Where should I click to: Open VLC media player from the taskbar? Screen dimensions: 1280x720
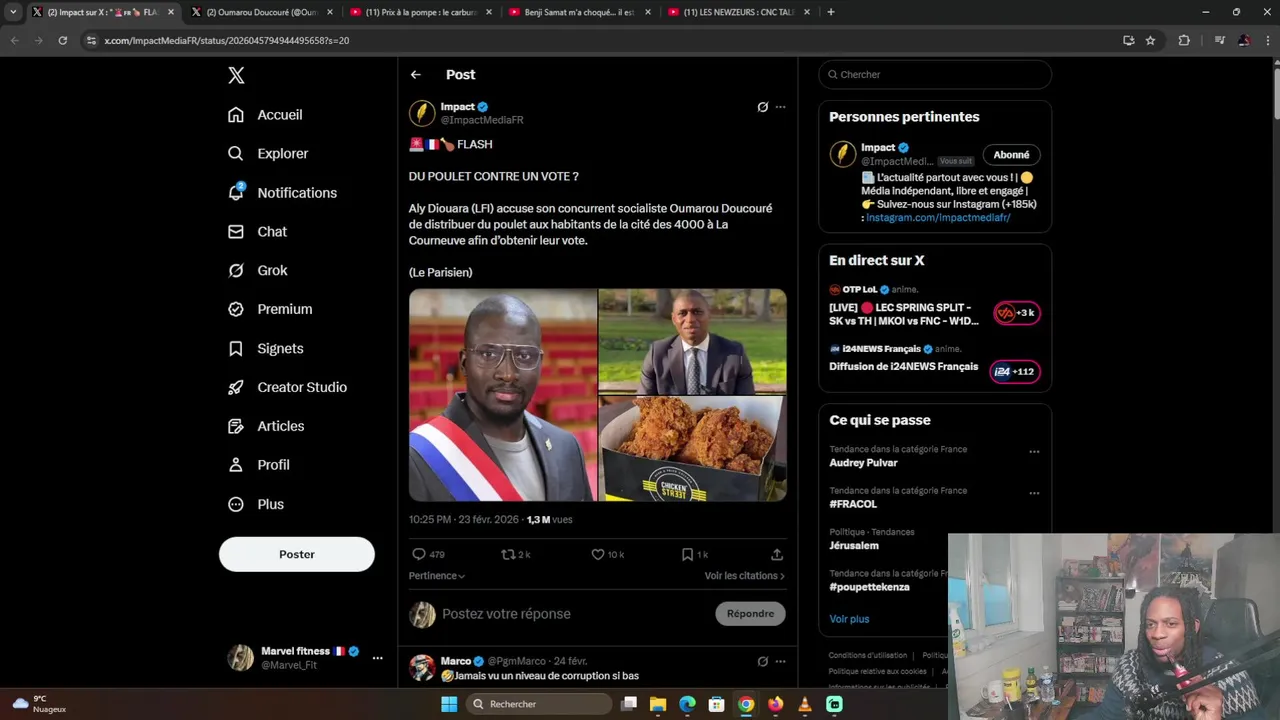tap(805, 704)
